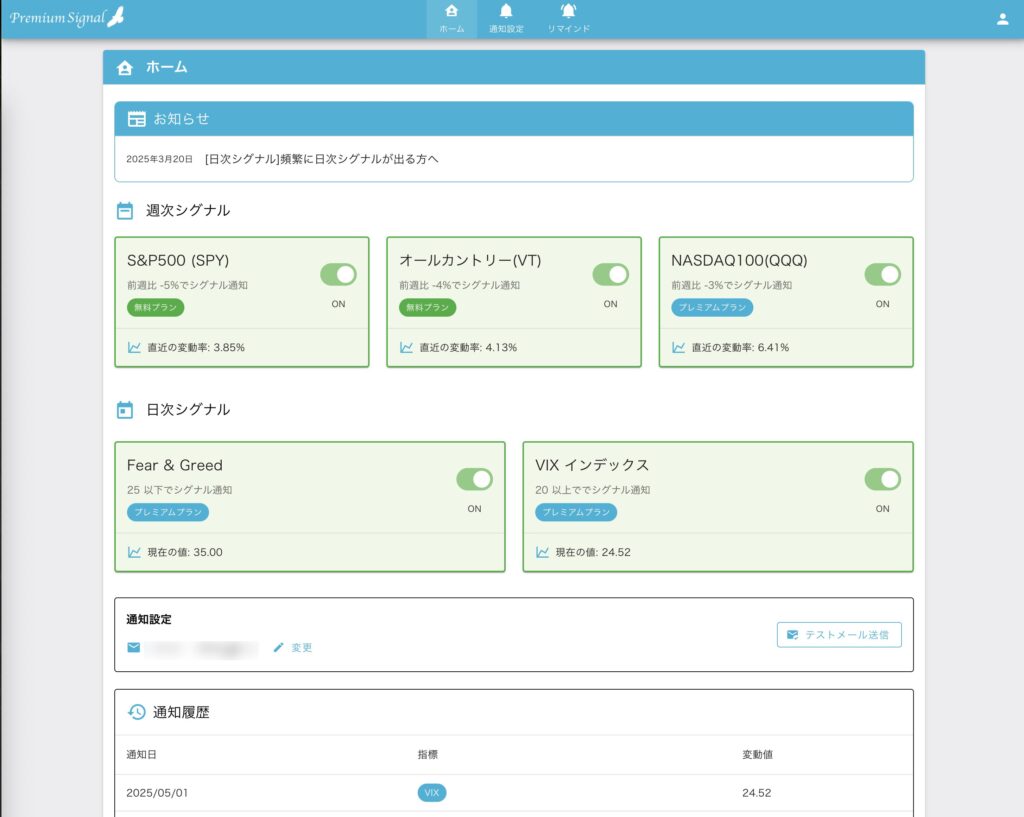Open the 通知設定 bell tab
Screen dimensions: 1024x817
click(506, 19)
